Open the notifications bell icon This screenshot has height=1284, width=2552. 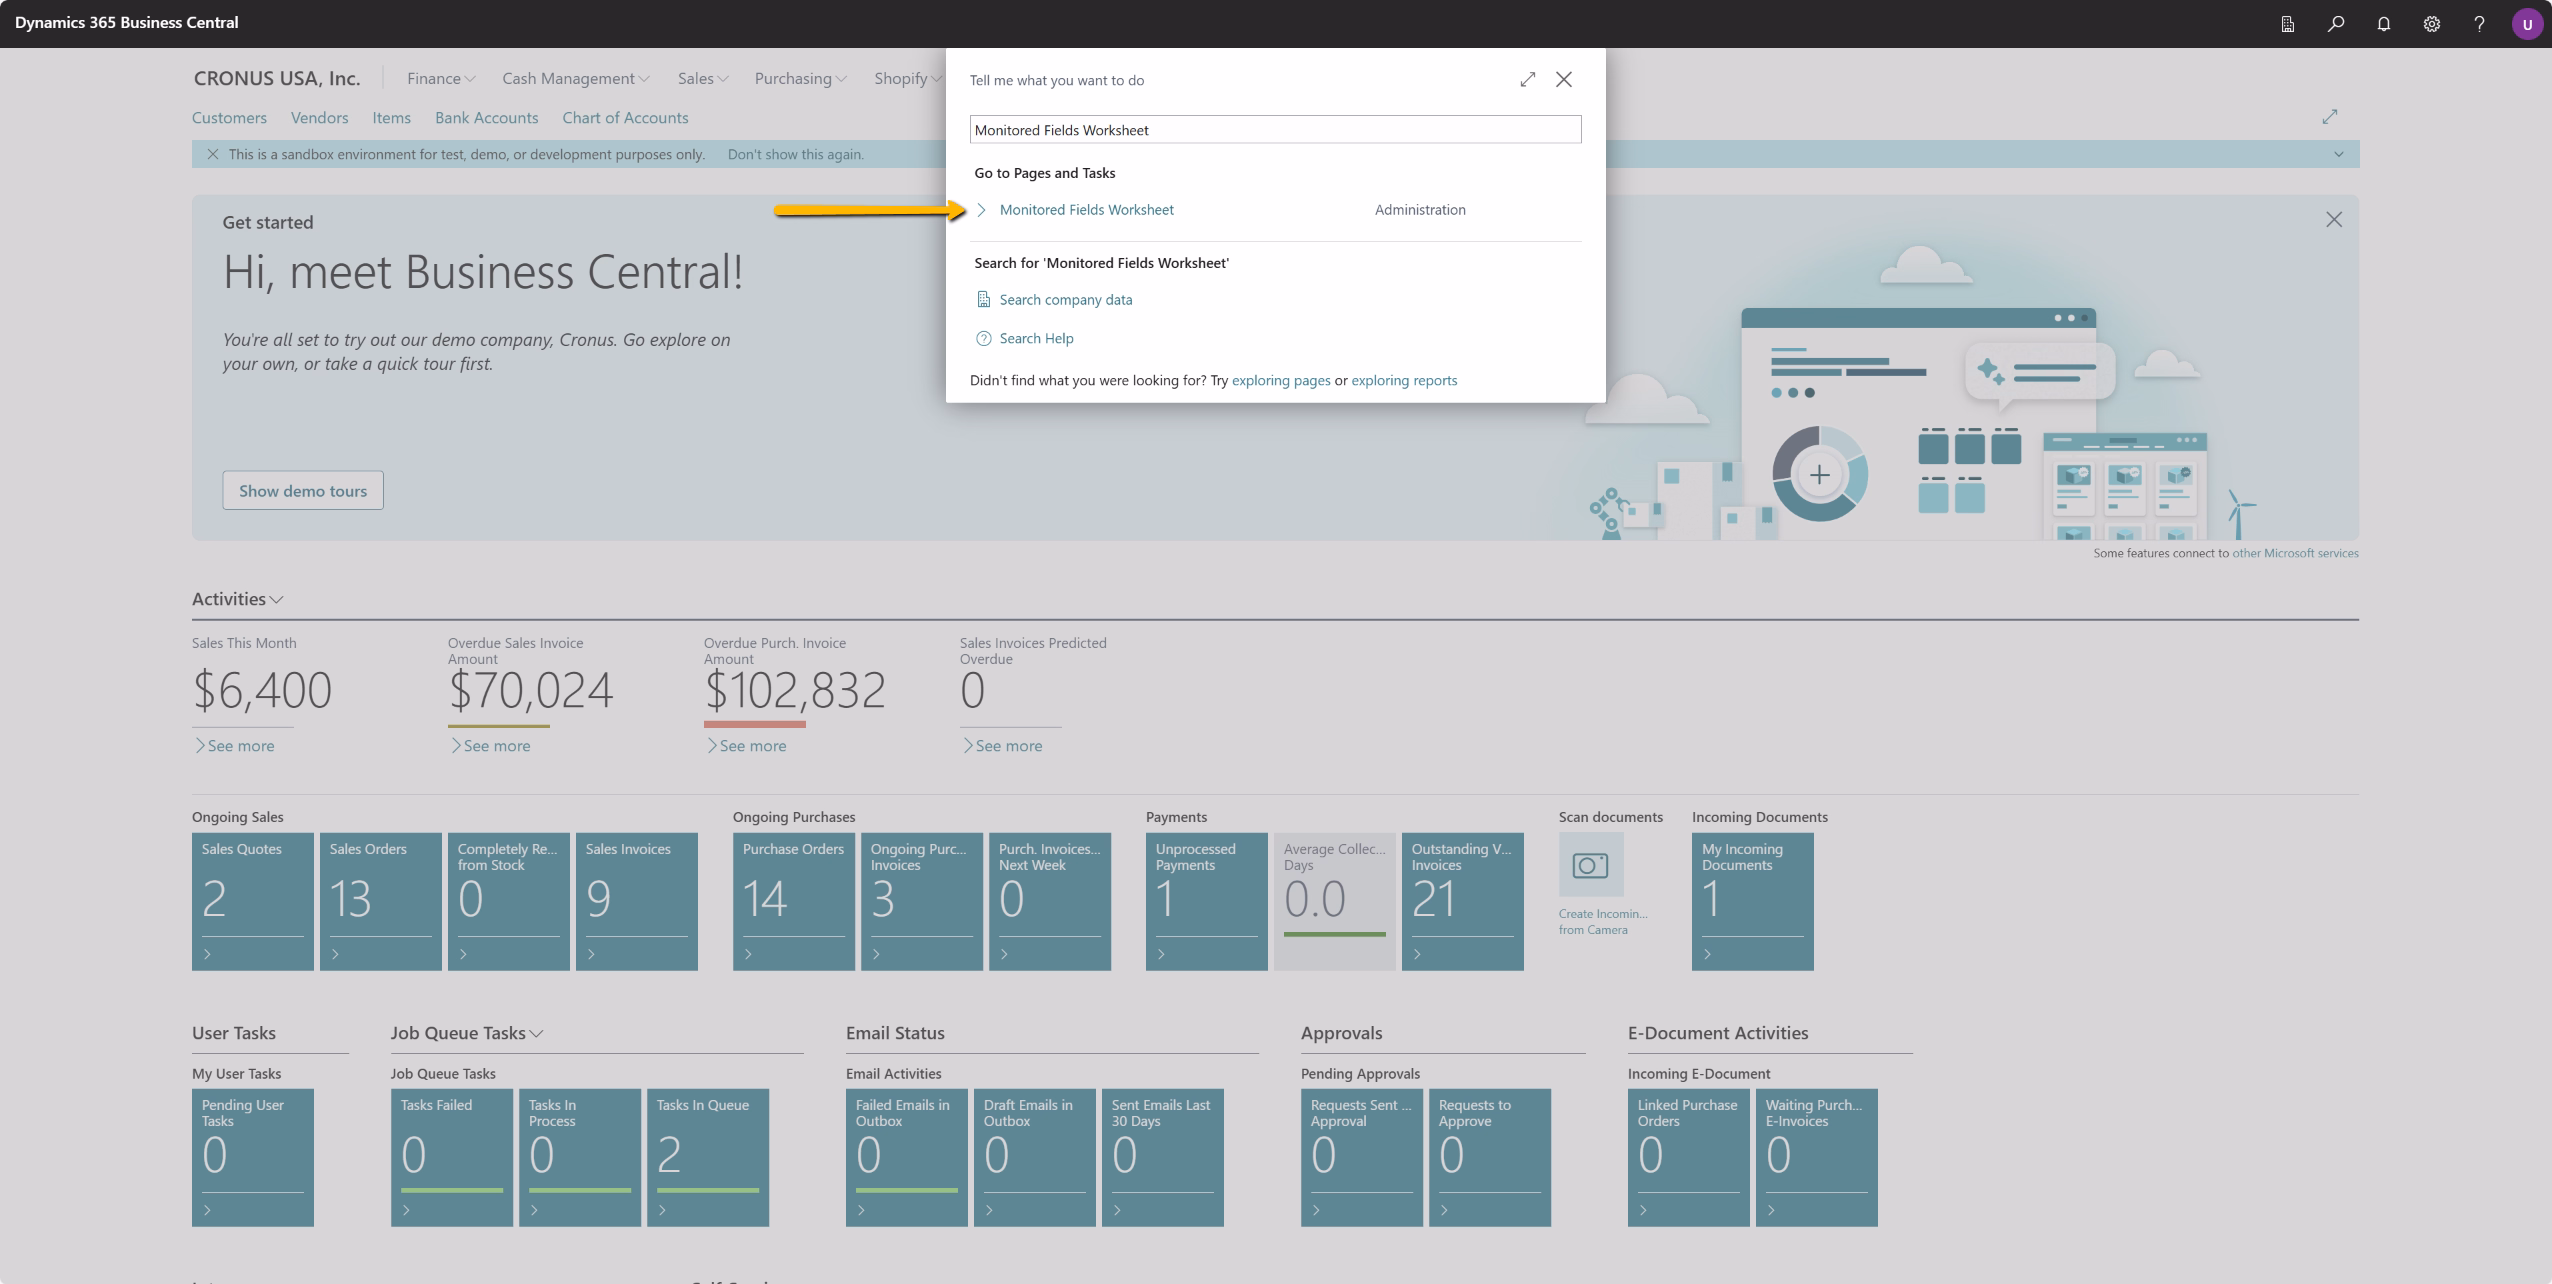click(2383, 24)
